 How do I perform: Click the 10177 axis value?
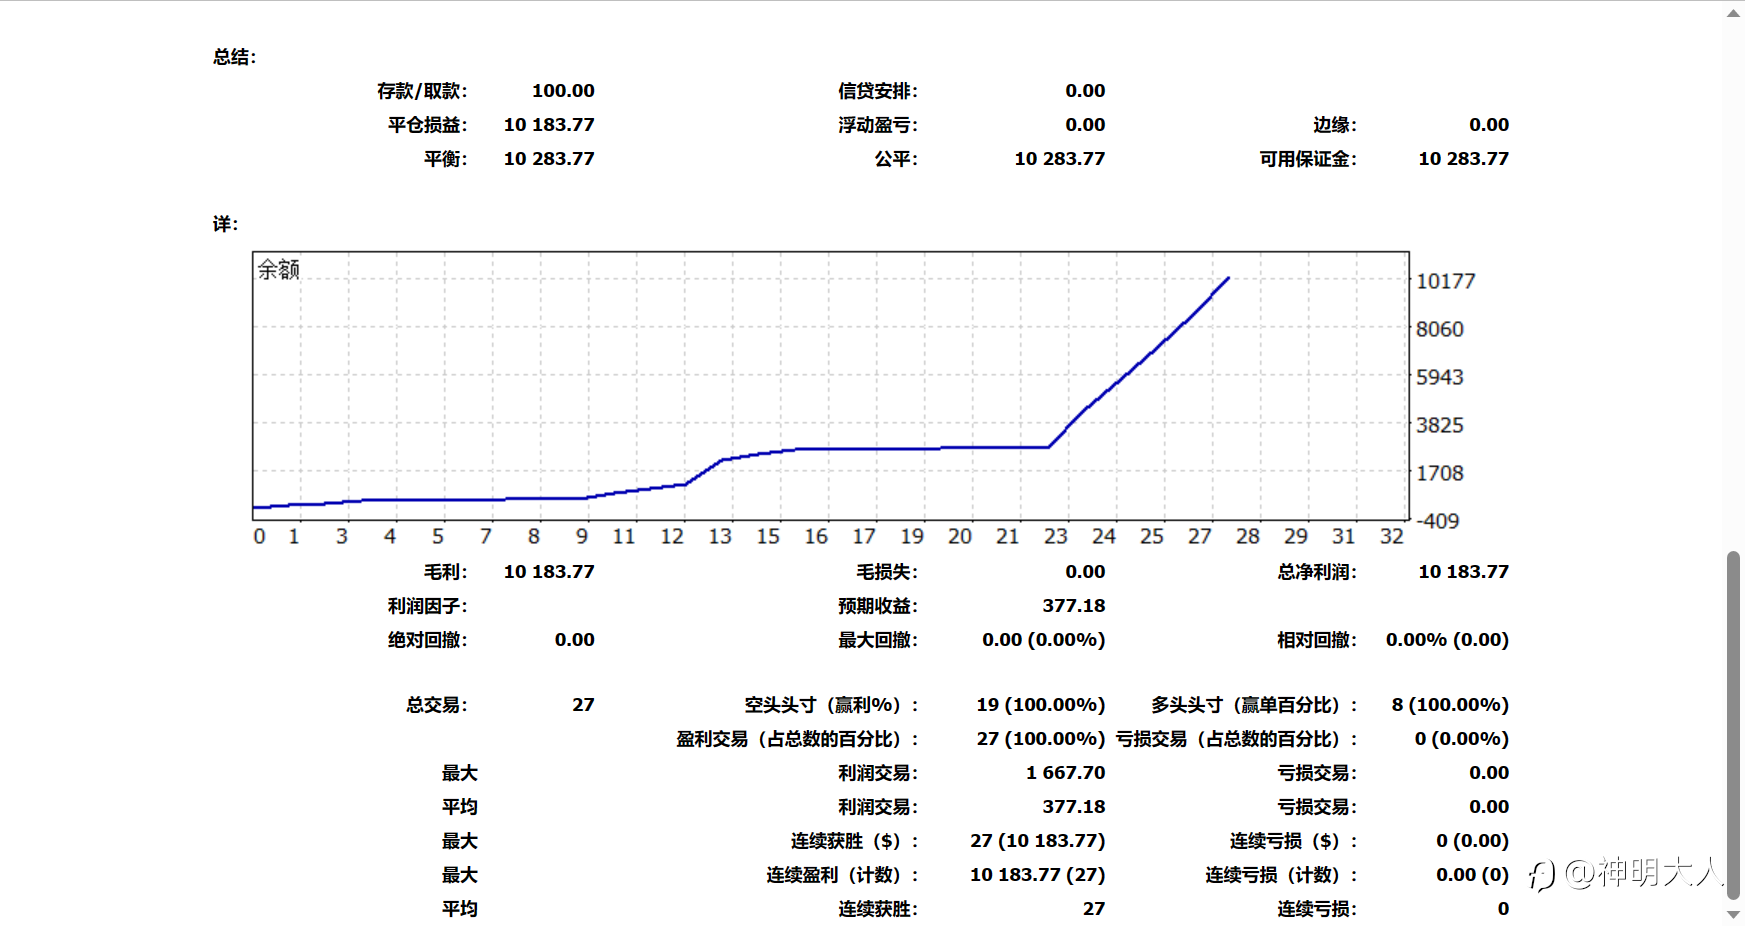tap(1446, 281)
